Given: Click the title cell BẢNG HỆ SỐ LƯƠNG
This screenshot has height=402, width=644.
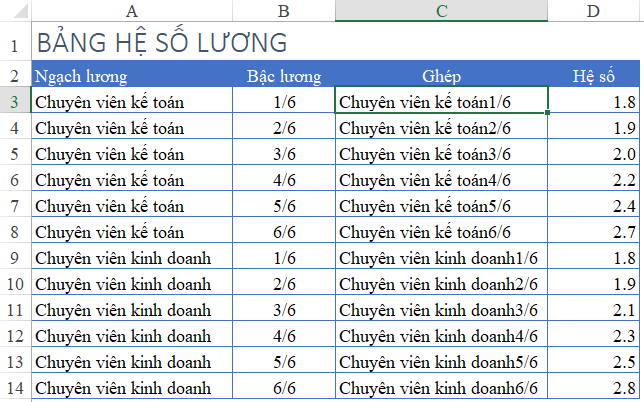Looking at the screenshot, I should coord(132,41).
